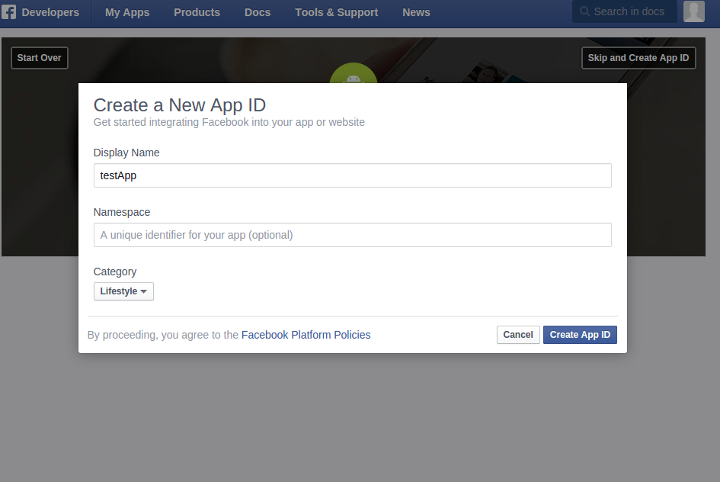Open the Docs menu
This screenshot has width=720, height=482.
pos(258,12)
